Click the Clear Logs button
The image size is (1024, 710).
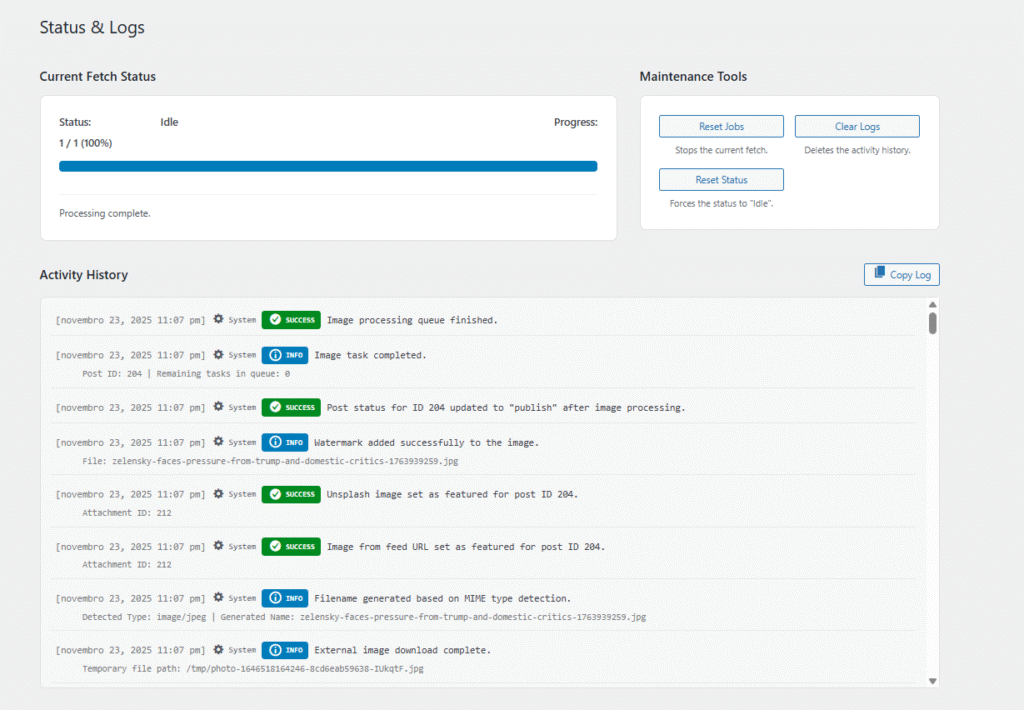click(x=857, y=126)
